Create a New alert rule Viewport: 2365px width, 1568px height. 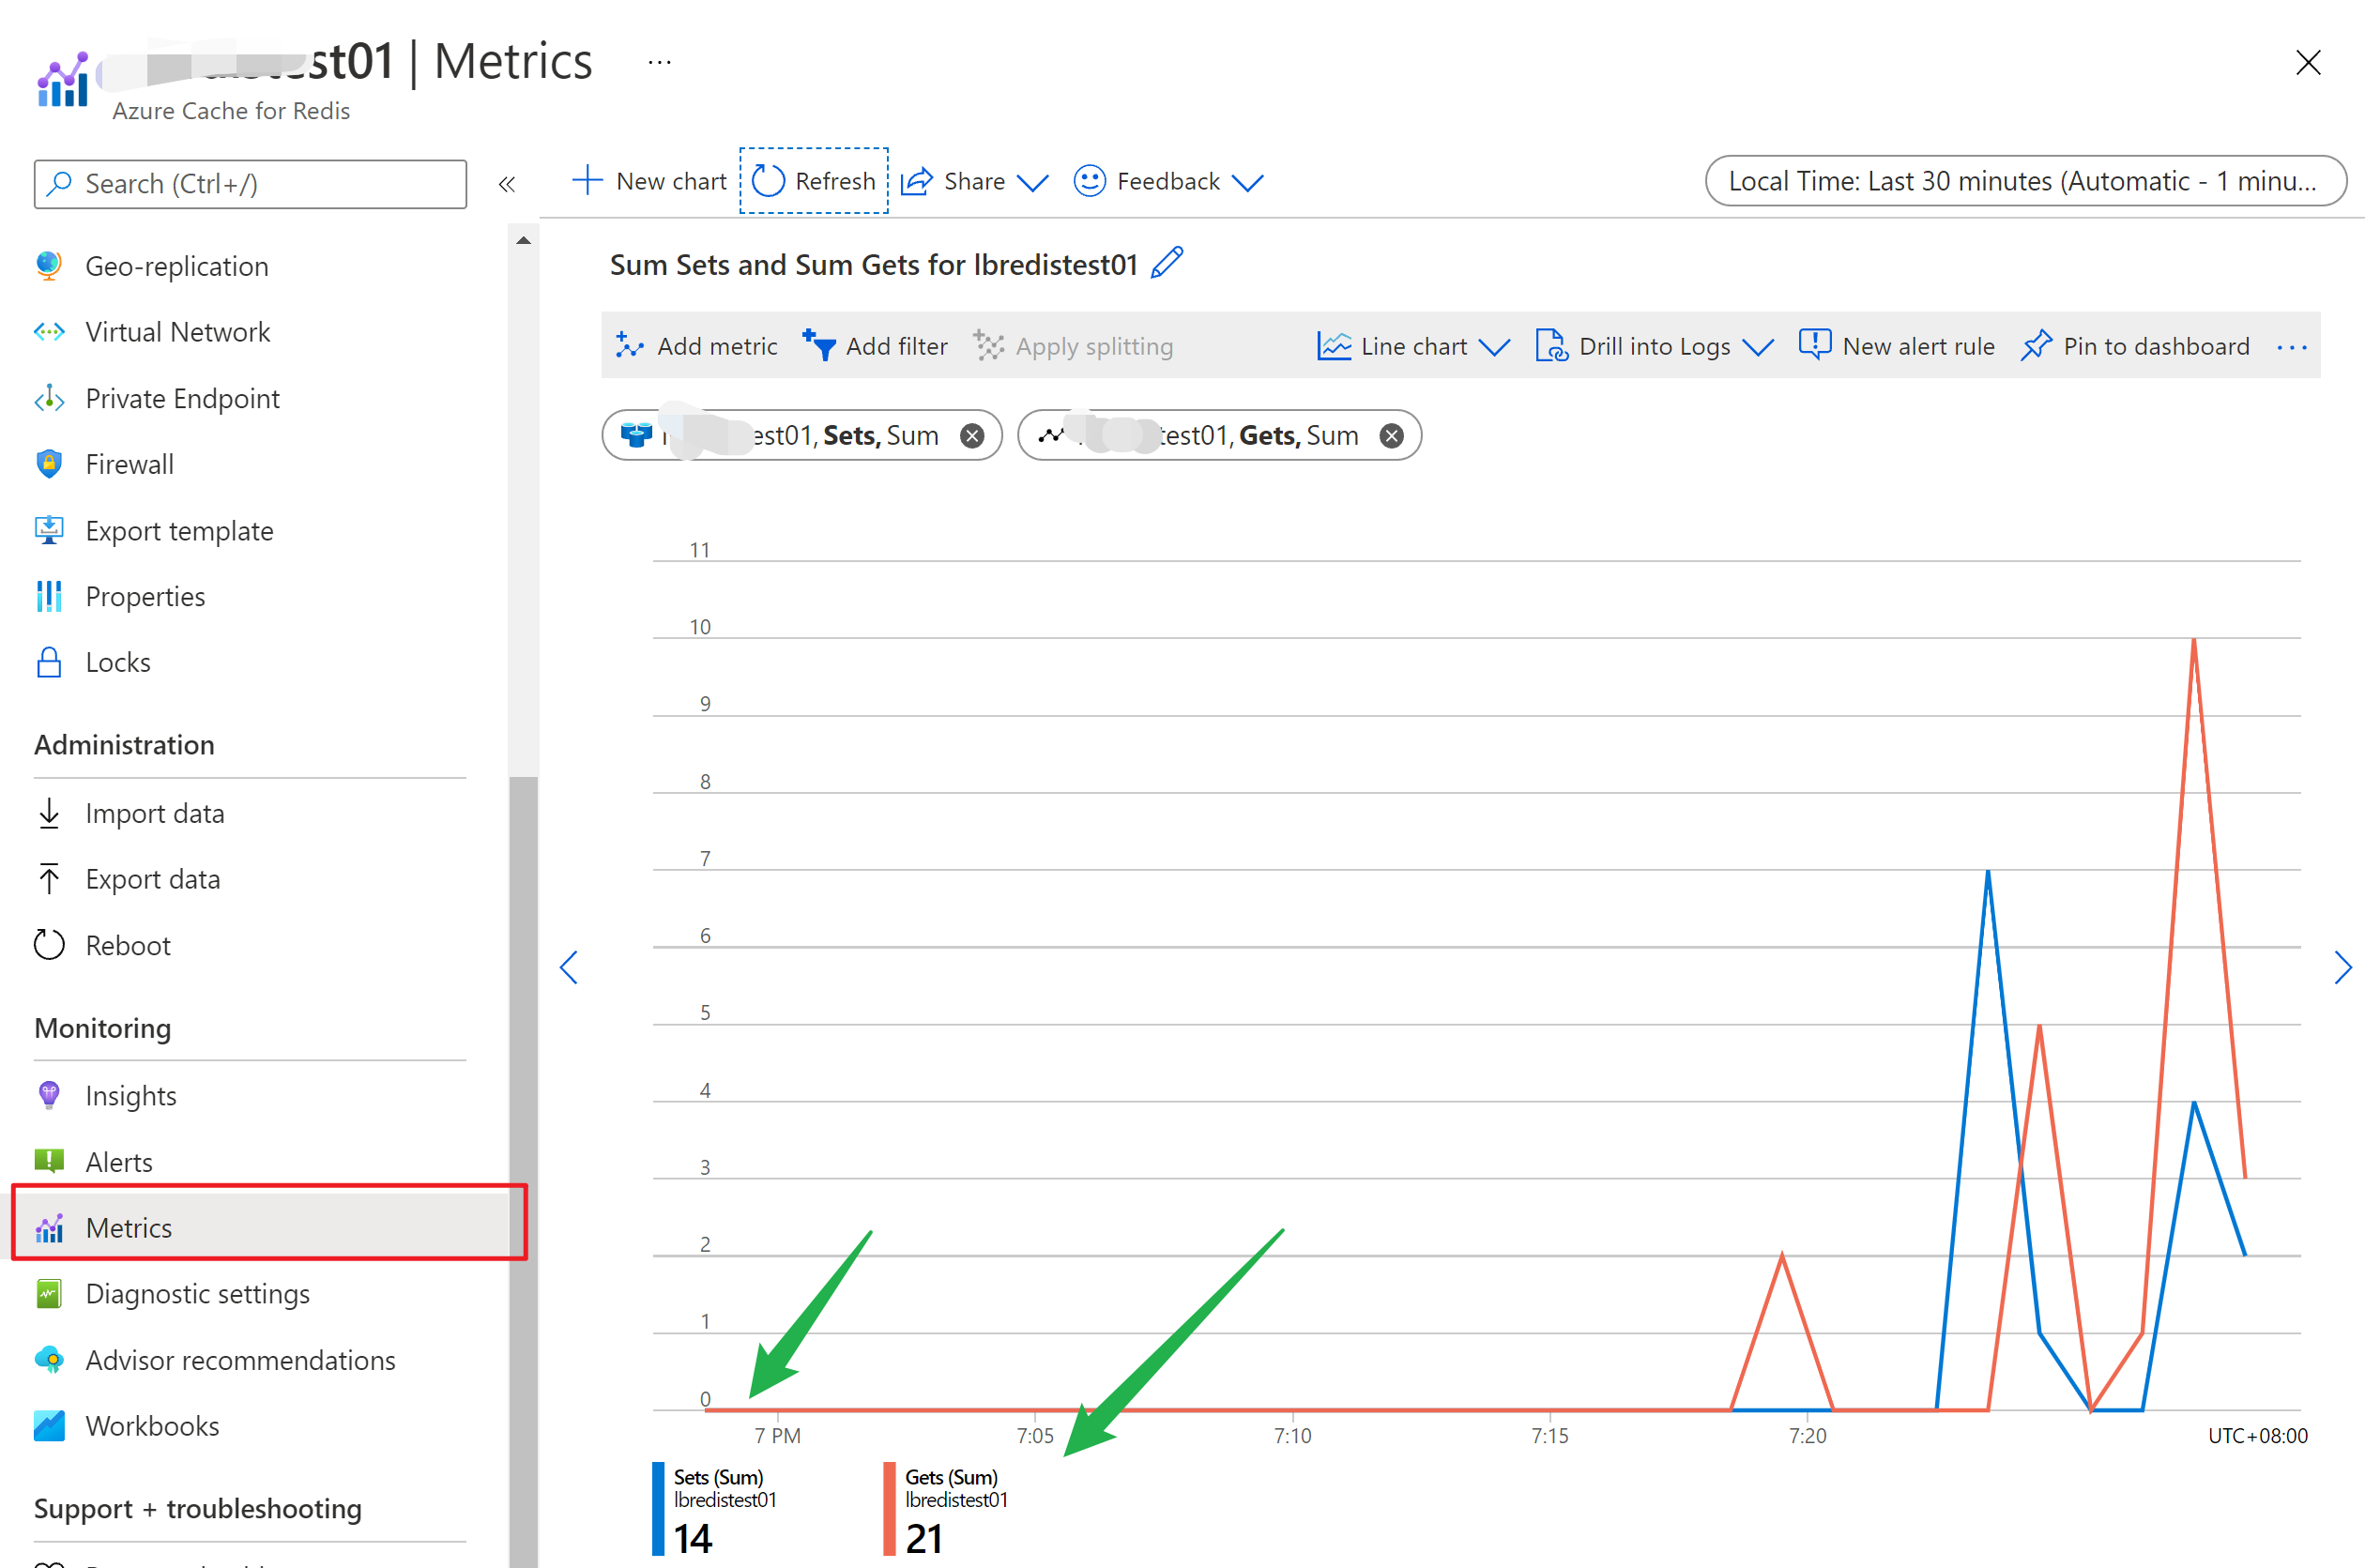pos(1896,345)
